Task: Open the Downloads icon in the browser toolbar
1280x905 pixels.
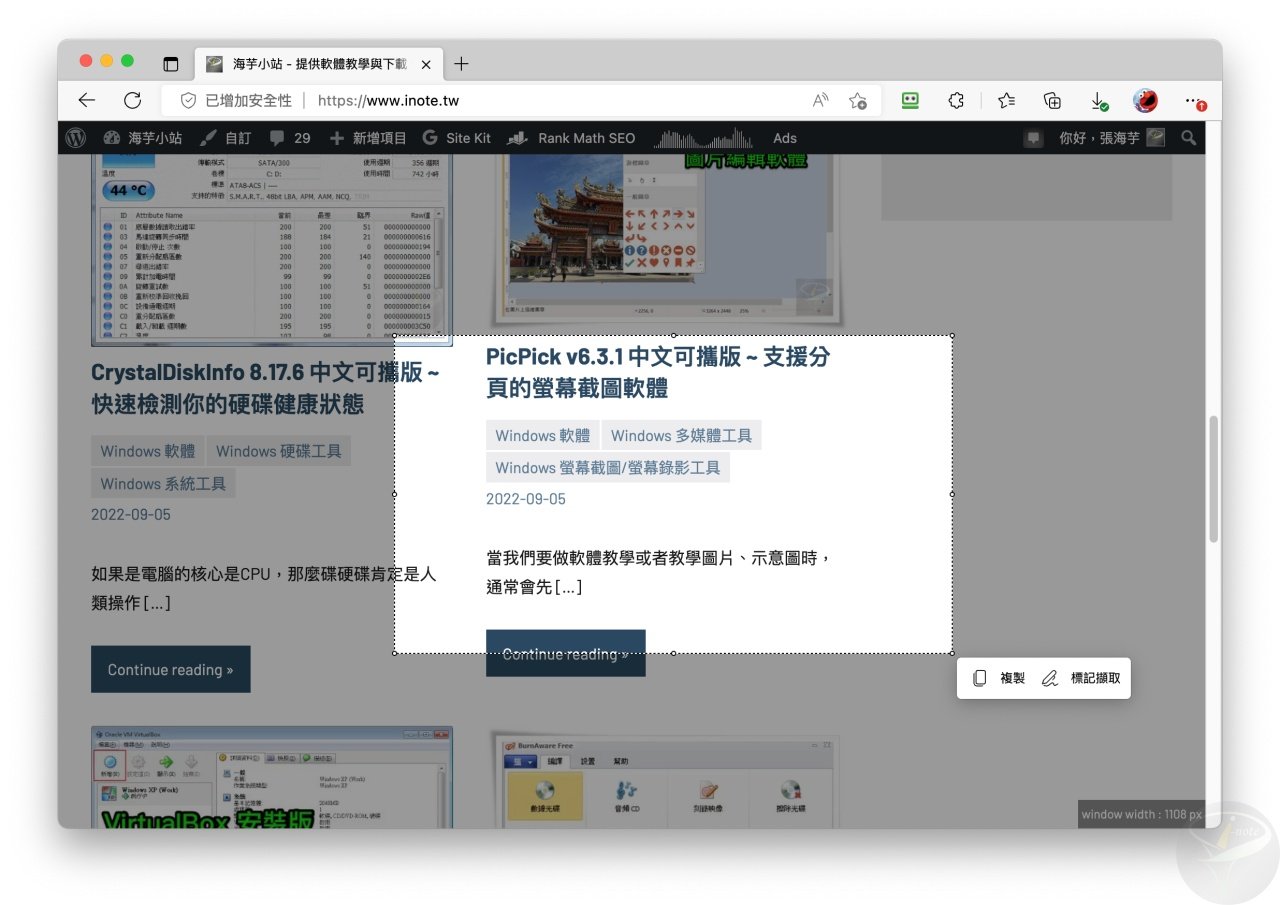Action: [1099, 100]
